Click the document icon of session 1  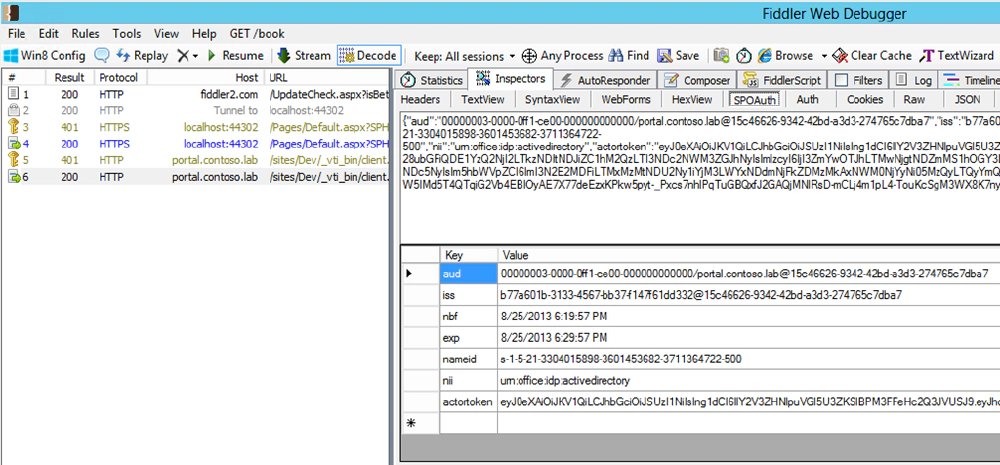coord(14,94)
